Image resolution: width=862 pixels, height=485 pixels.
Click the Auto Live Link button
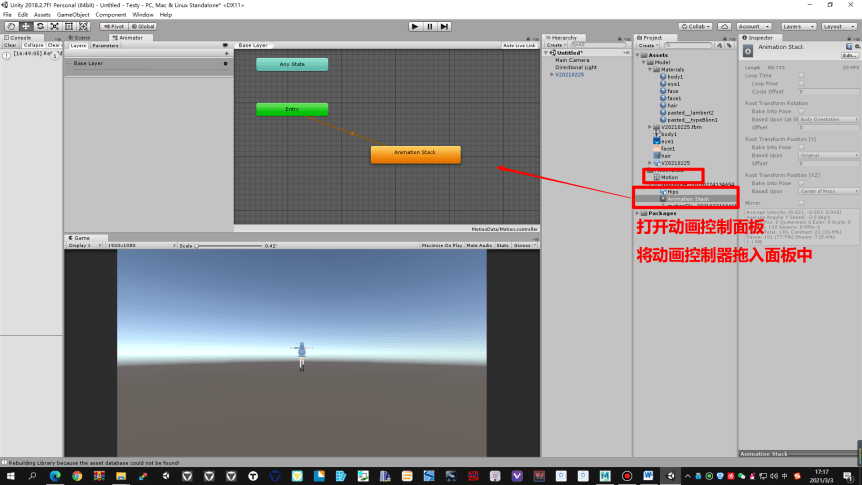(x=519, y=46)
